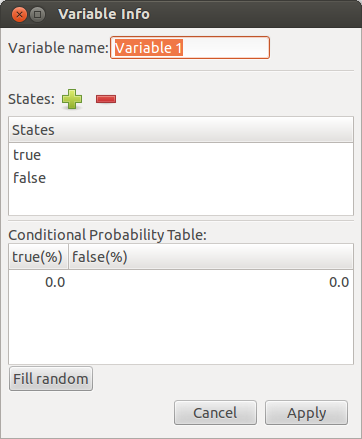Cancel the variable changes
This screenshot has height=439, width=362.
(x=215, y=413)
